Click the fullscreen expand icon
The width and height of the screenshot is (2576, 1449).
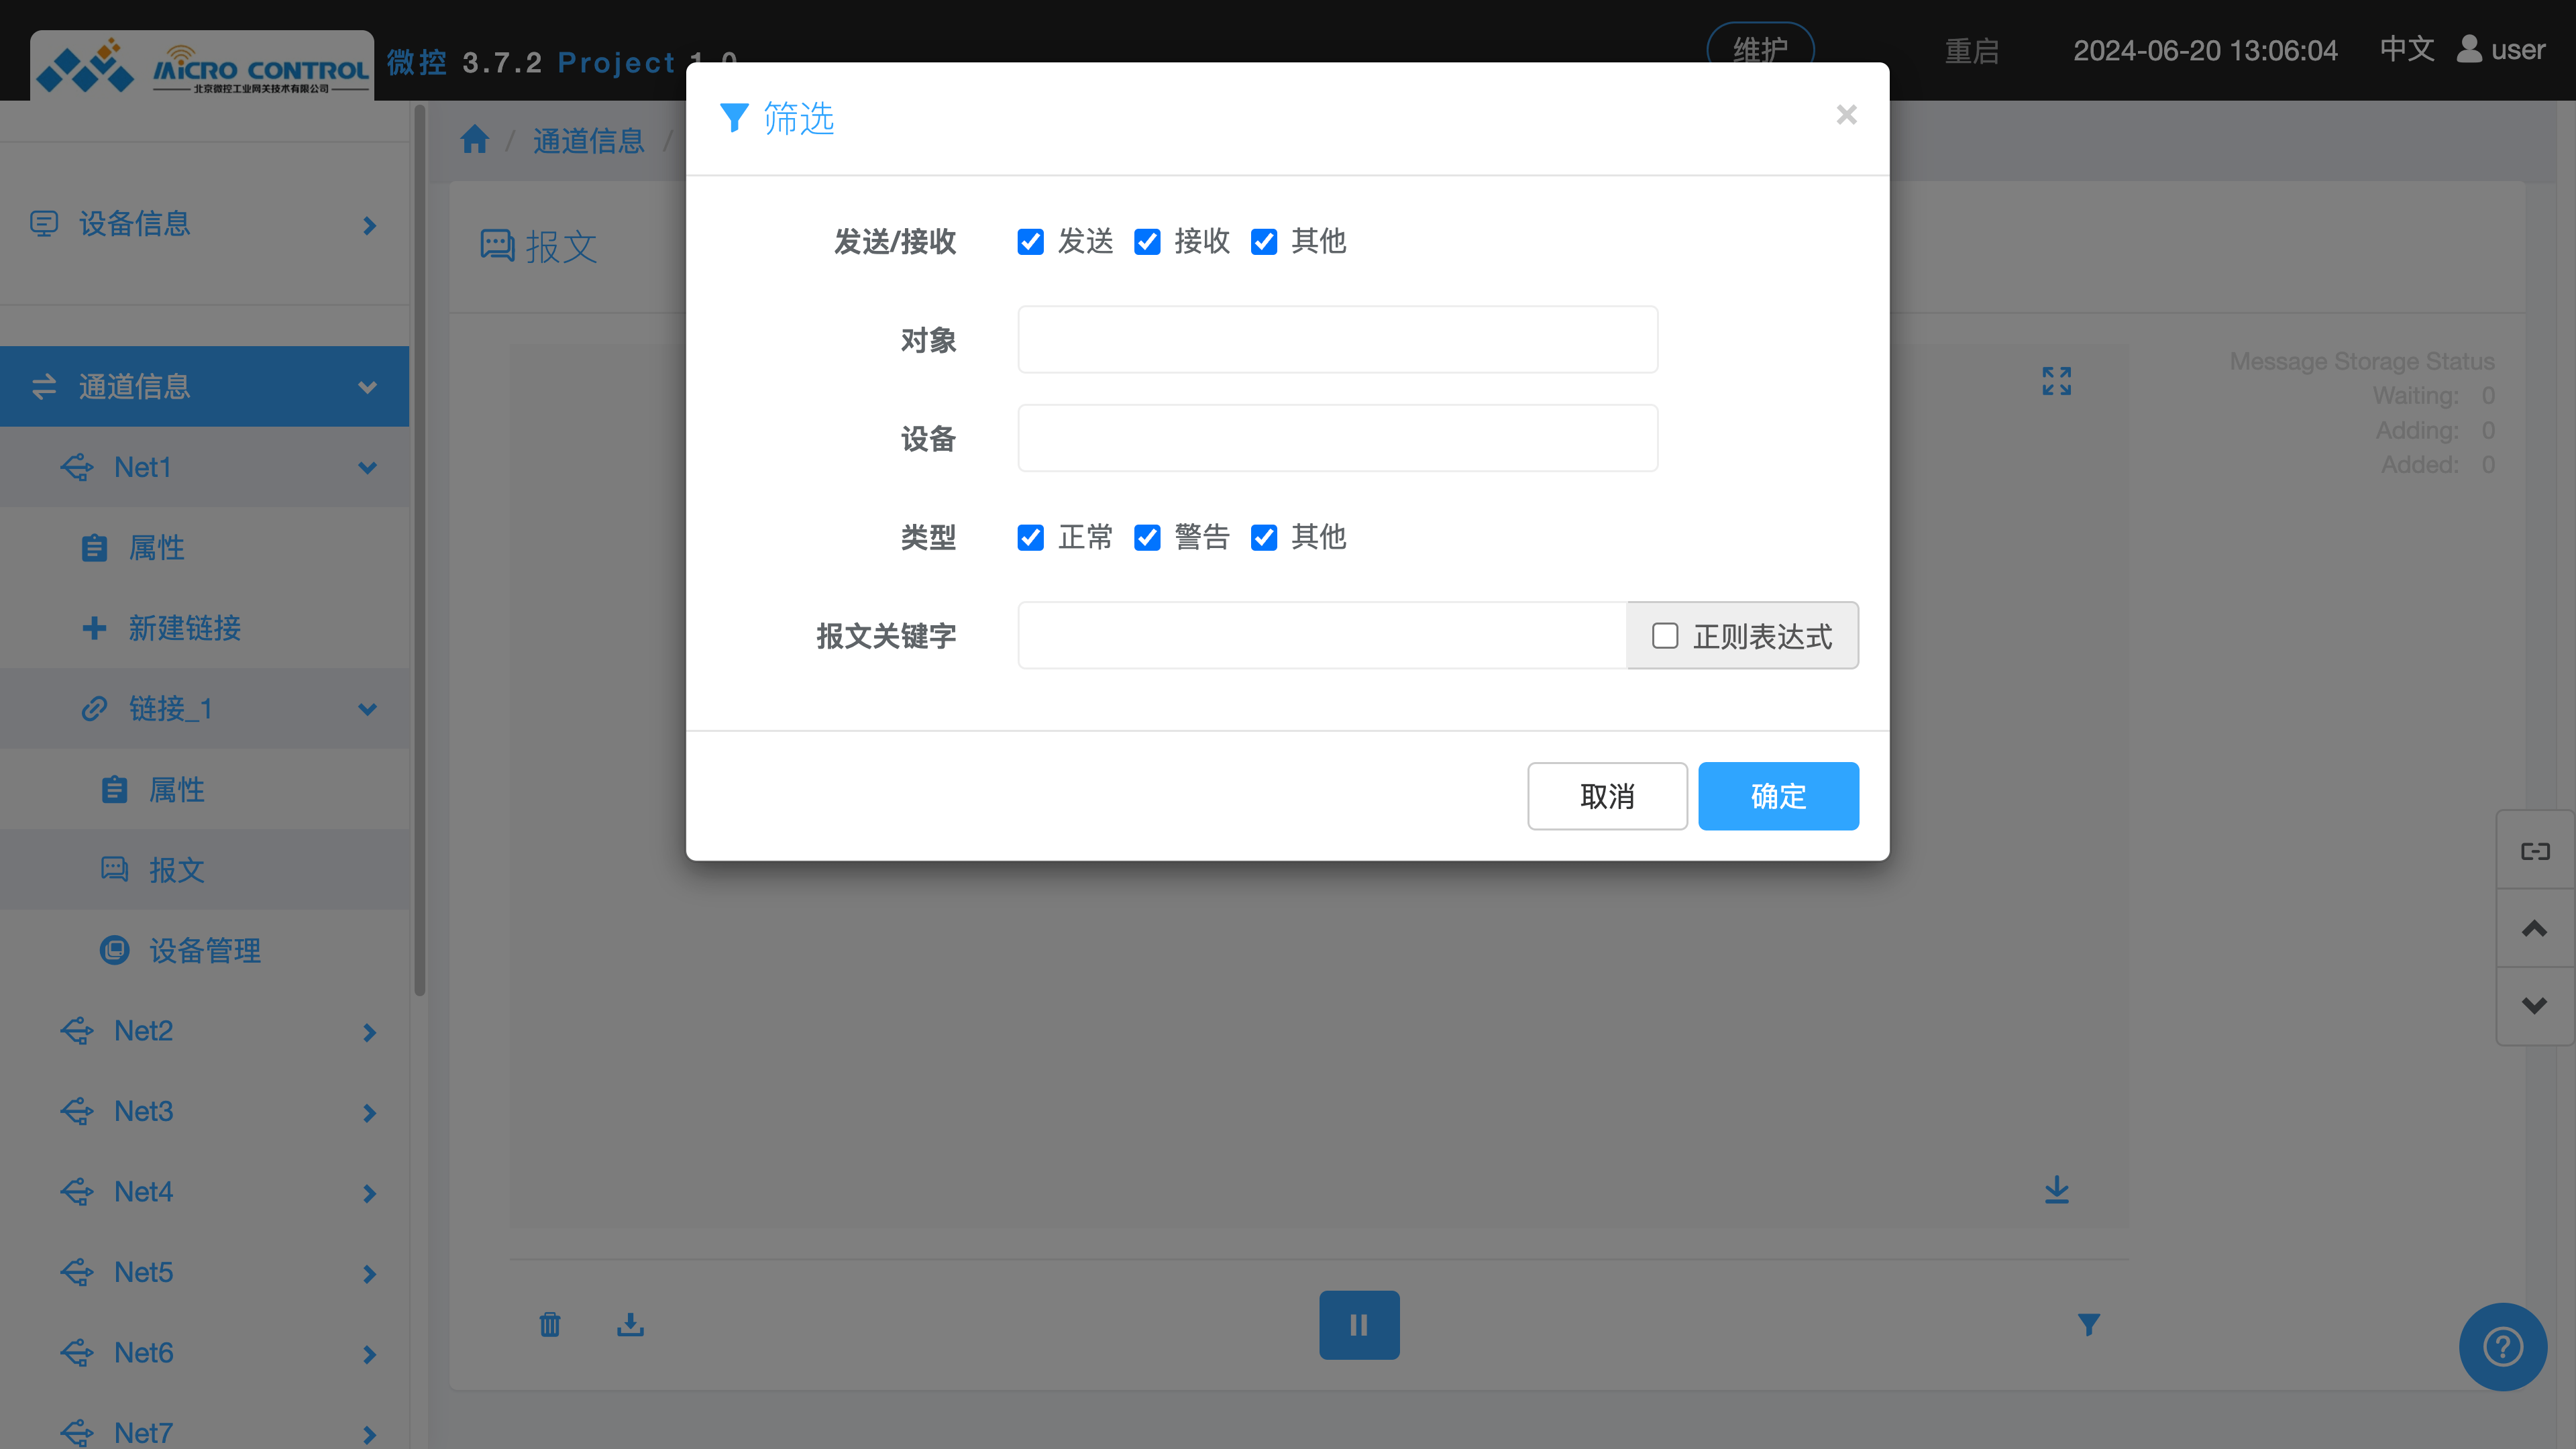[2056, 380]
